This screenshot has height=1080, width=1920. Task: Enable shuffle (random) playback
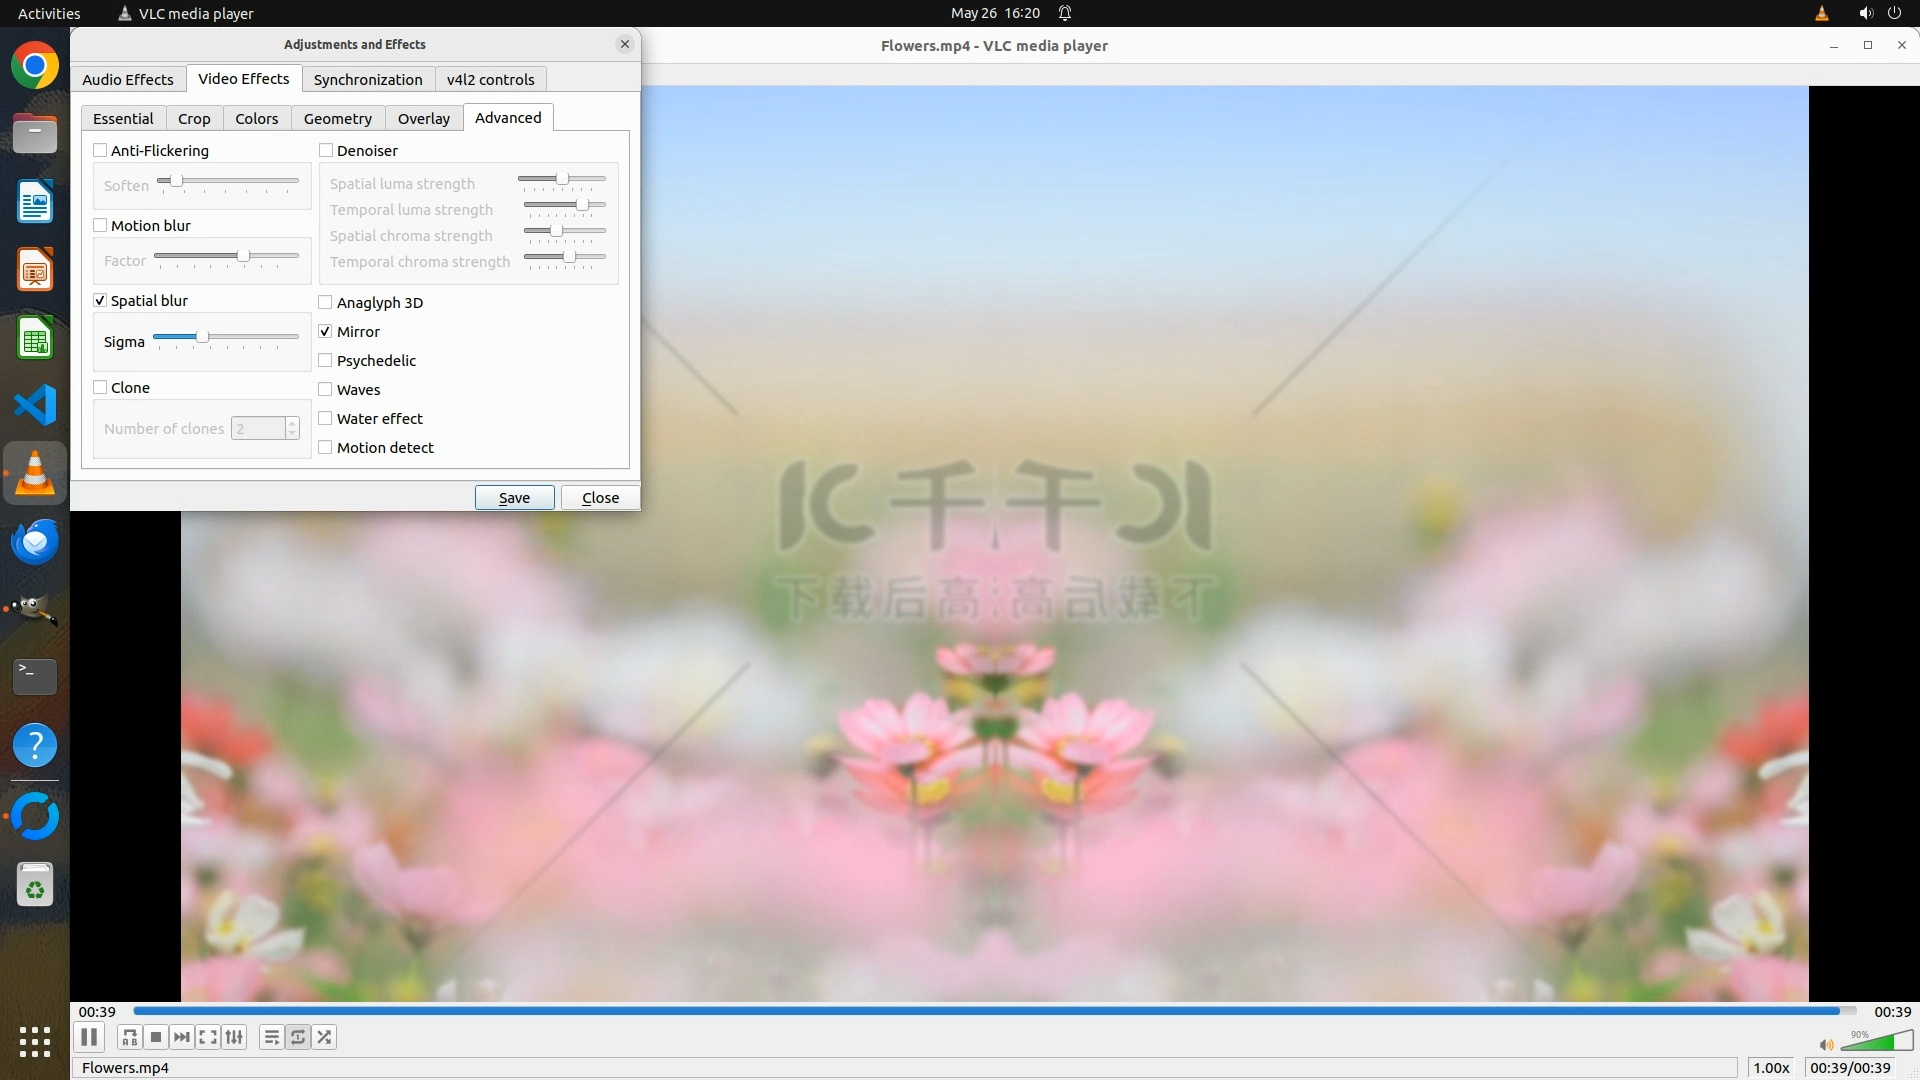pyautogui.click(x=324, y=1037)
